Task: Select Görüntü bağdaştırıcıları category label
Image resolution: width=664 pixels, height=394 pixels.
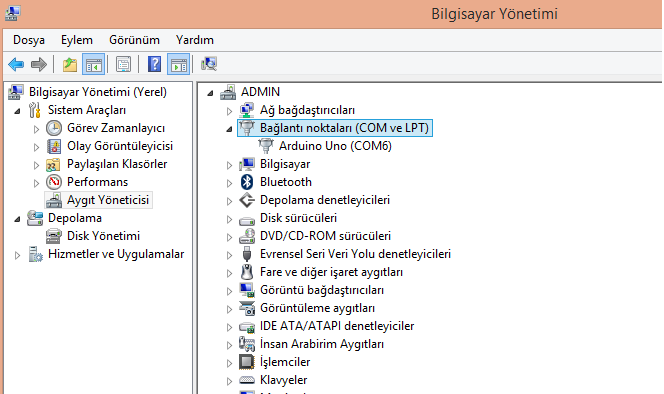Action: click(x=322, y=290)
